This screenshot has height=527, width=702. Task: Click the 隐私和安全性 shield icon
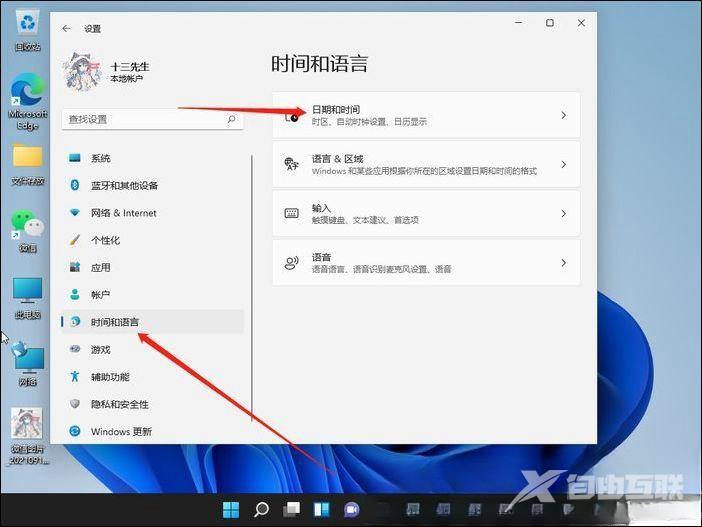[75, 403]
